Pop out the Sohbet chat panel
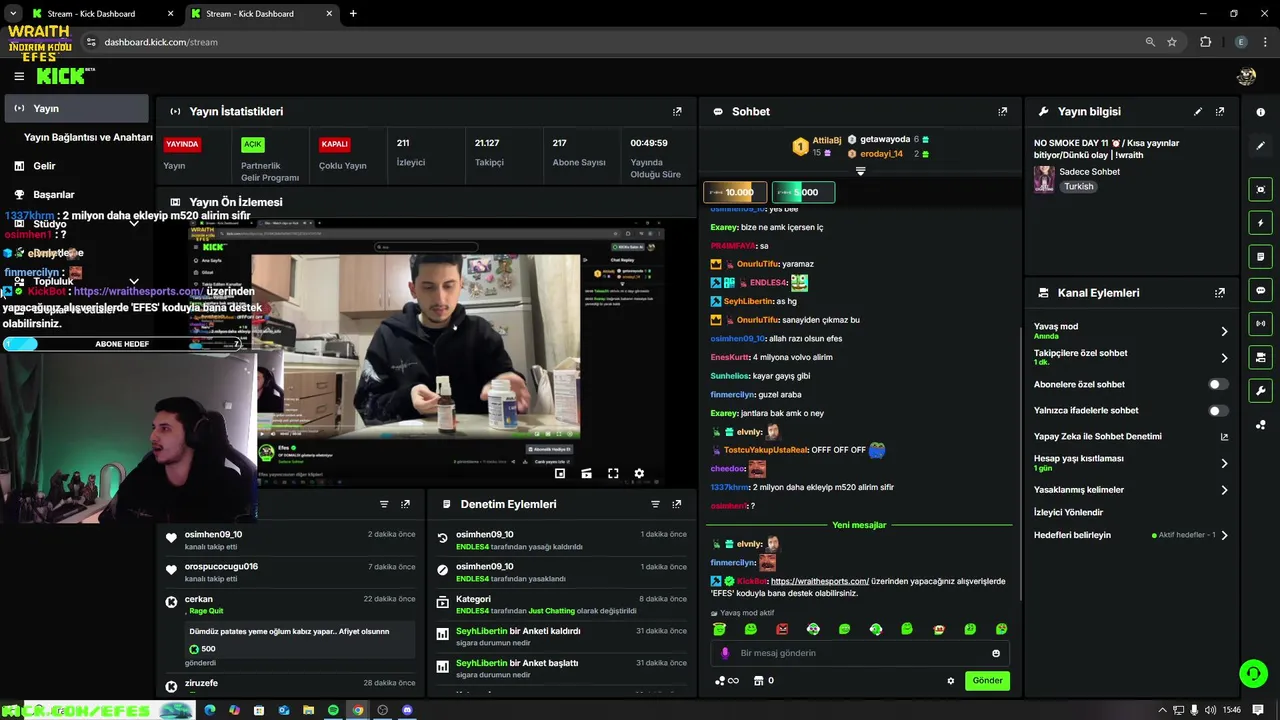 pyautogui.click(x=1003, y=112)
